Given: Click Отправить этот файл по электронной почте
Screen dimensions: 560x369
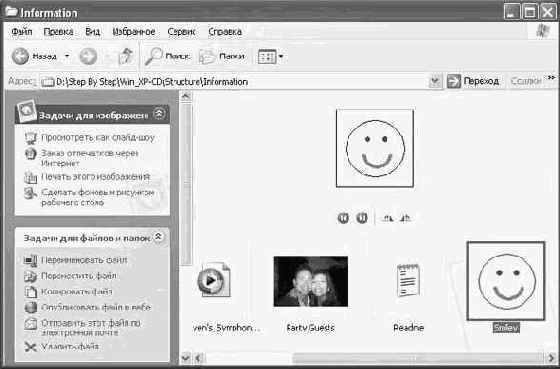Looking at the screenshot, I should (91, 328).
